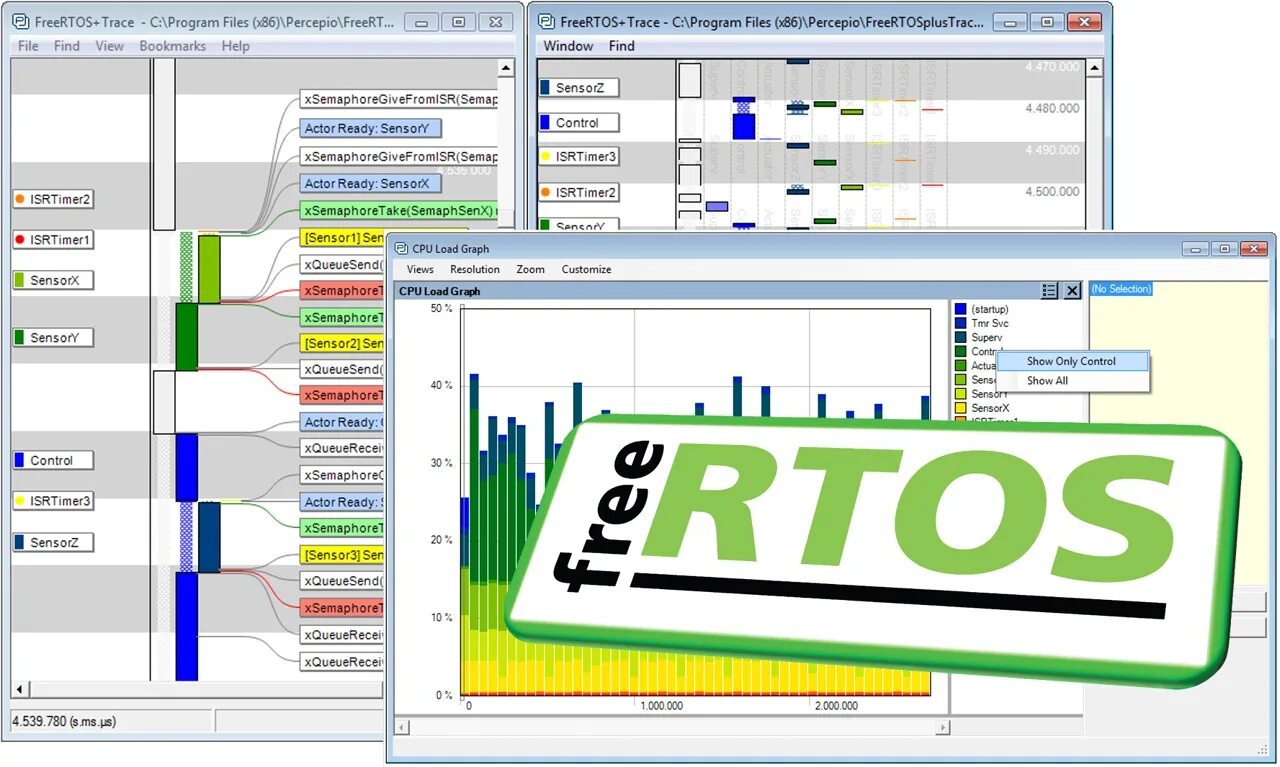Screen dimensions: 1280x767
Task: Click the Superv color swatch in legend
Action: (x=960, y=337)
